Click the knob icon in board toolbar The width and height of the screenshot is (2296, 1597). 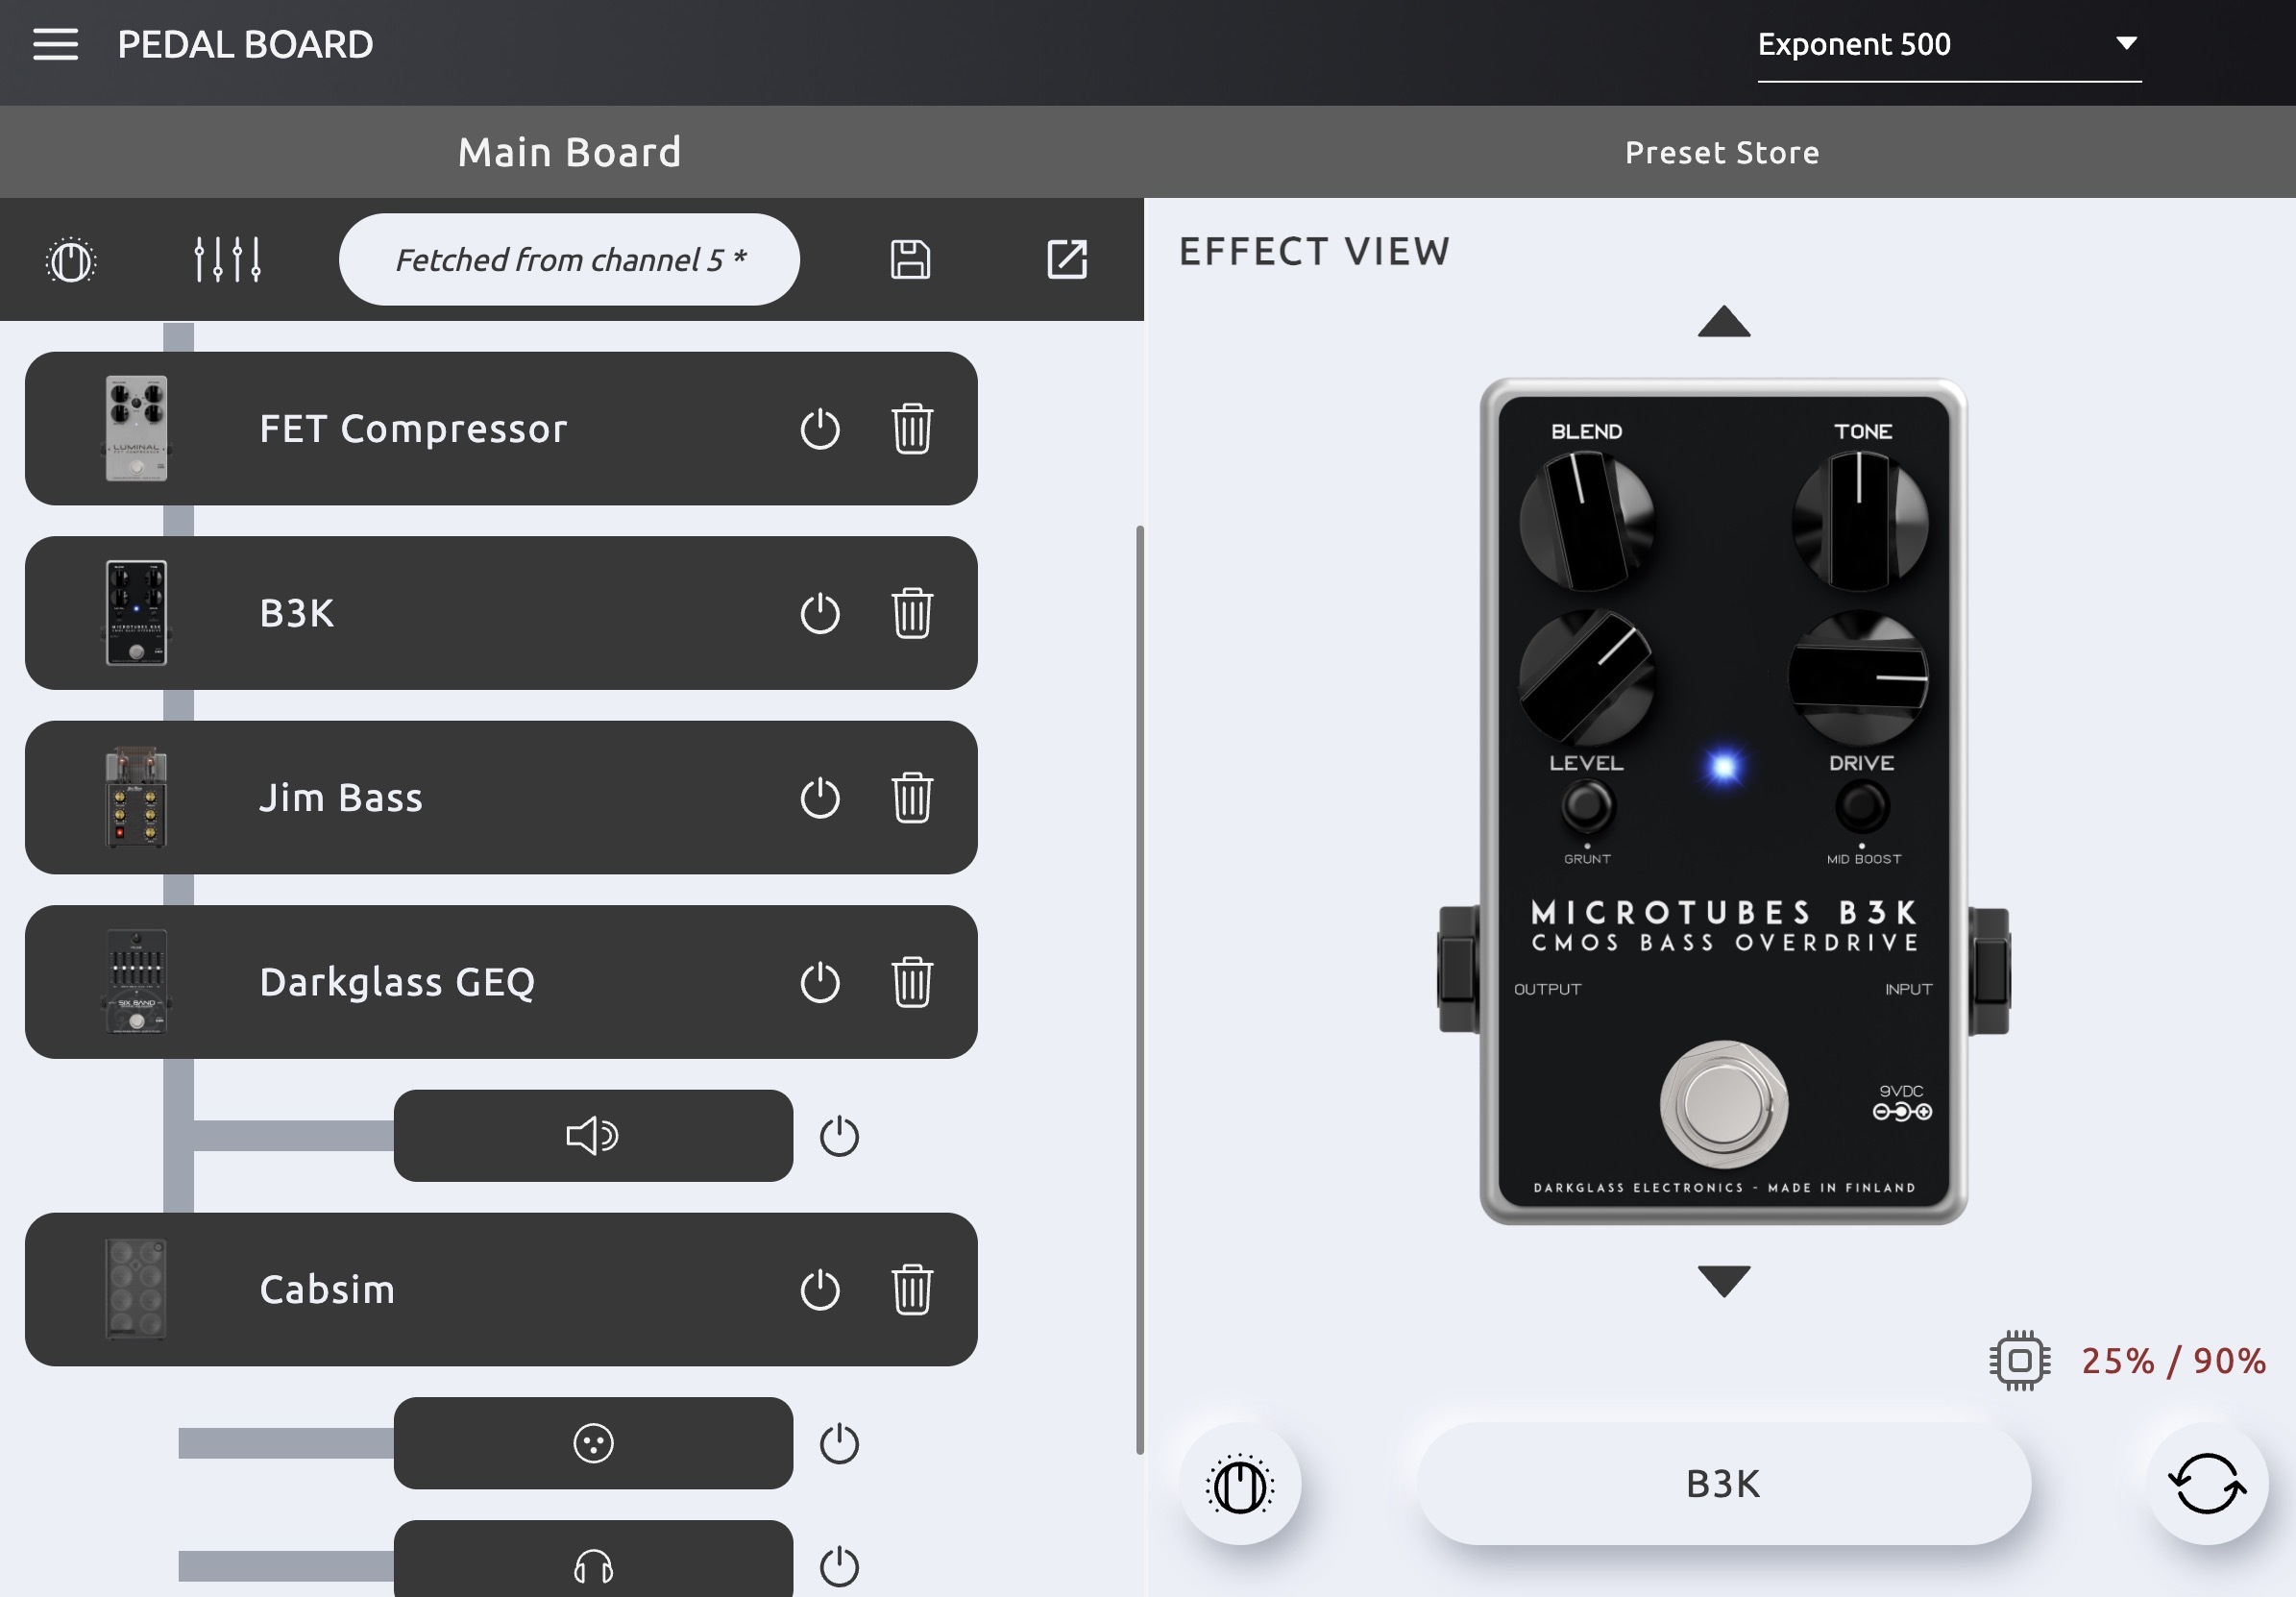pos(71,261)
